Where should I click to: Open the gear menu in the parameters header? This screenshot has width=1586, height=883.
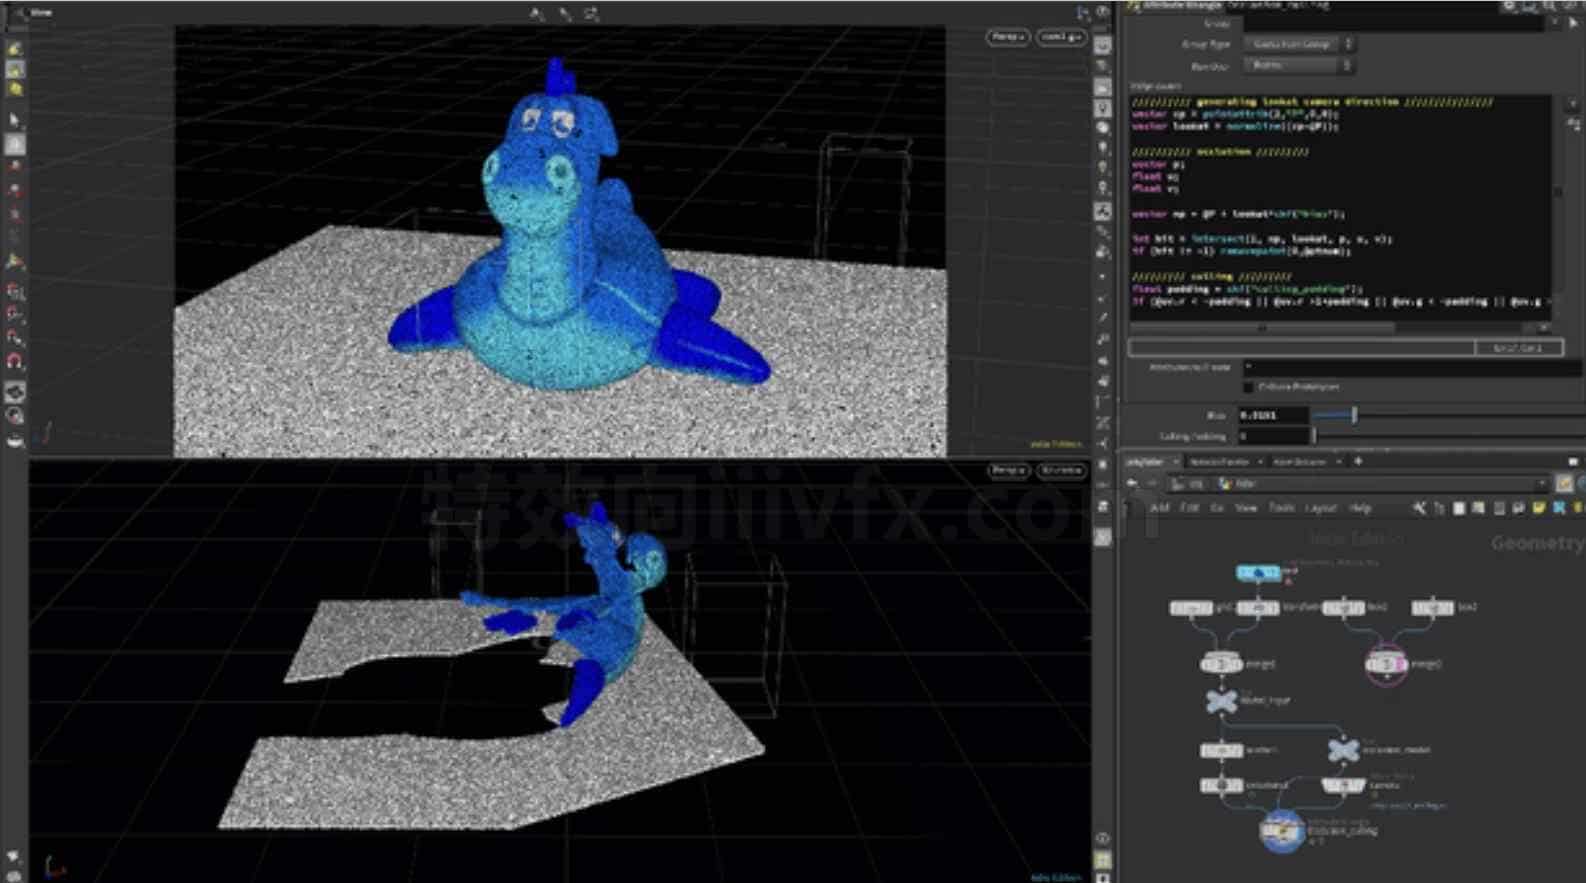click(1509, 6)
